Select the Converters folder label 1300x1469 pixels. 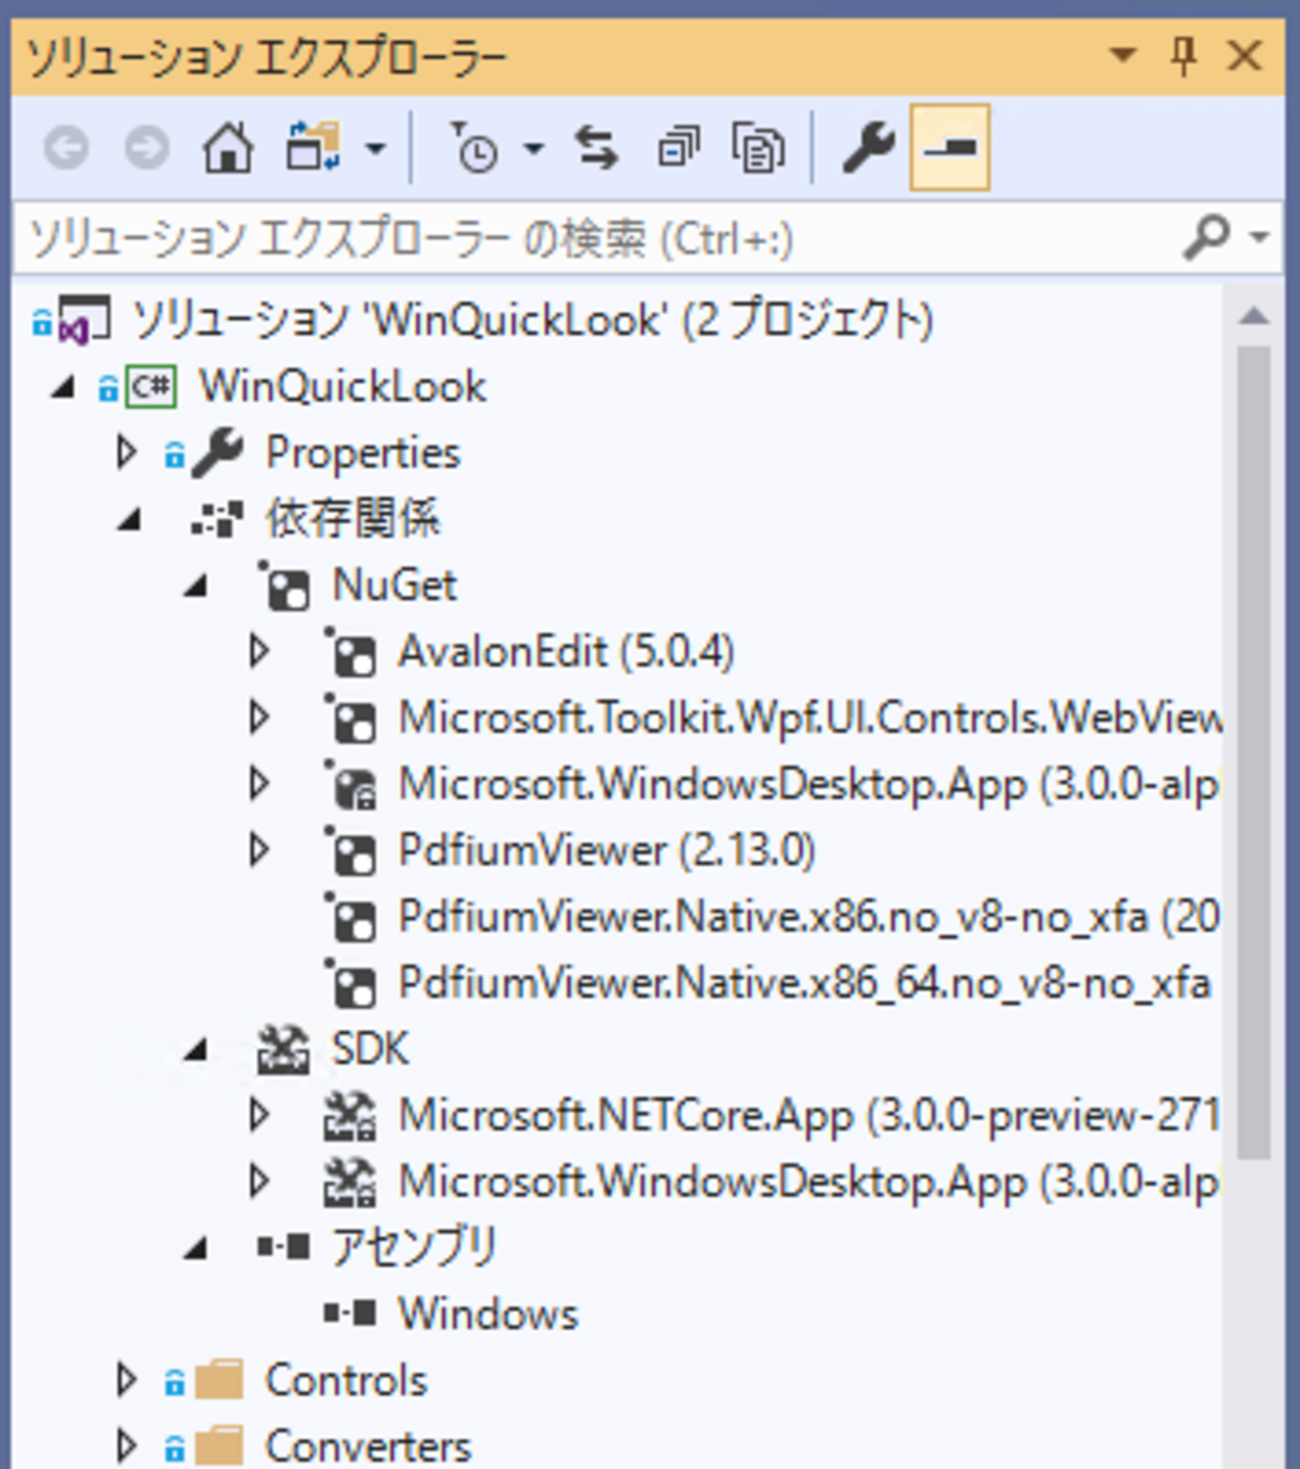point(368,1446)
